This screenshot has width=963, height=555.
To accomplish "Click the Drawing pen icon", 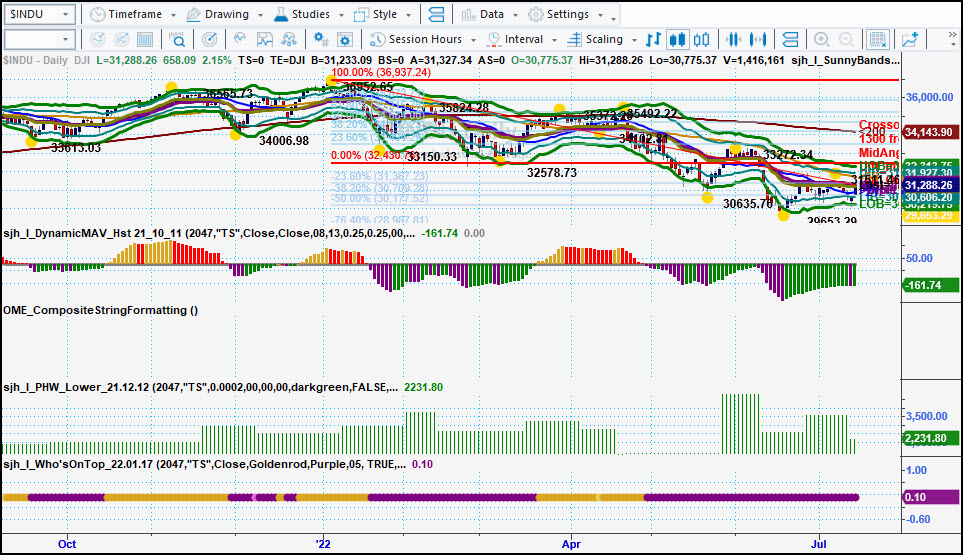I will coord(193,14).
